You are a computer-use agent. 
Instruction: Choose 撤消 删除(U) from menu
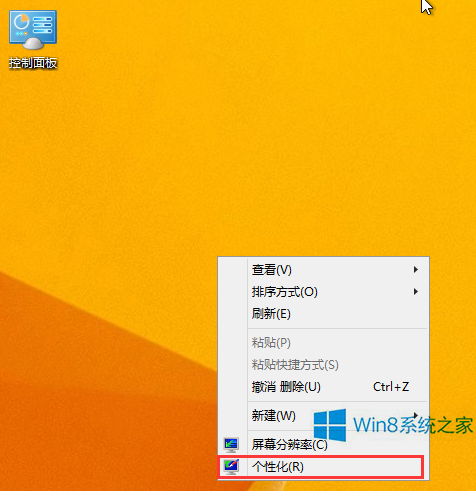323,387
